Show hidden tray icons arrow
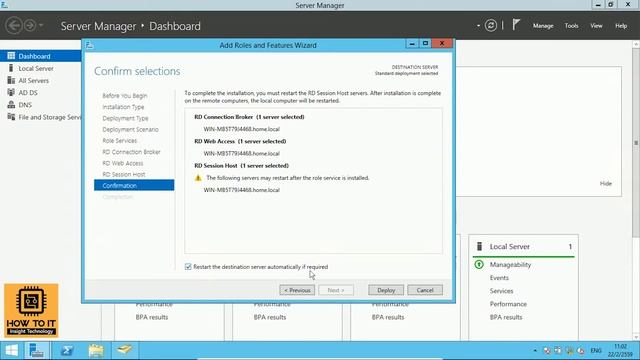The height and width of the screenshot is (360, 640). [x=535, y=351]
